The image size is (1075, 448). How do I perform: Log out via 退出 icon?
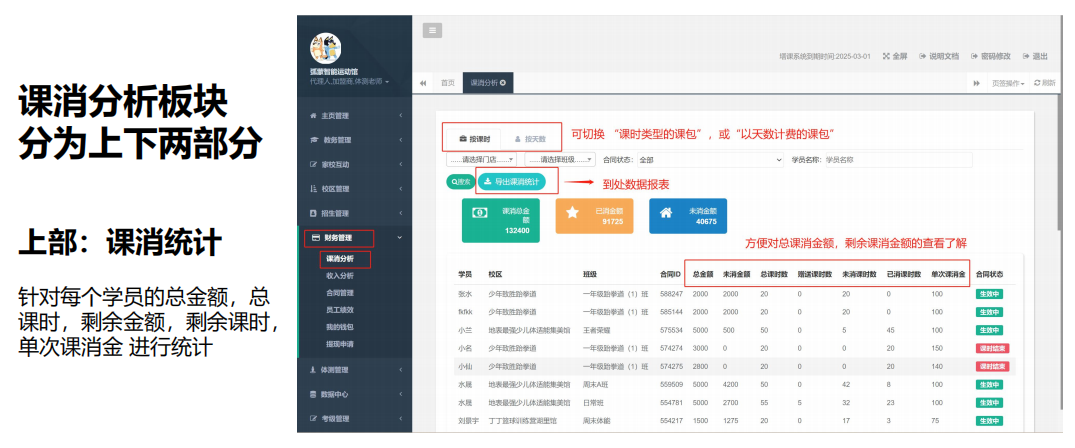1034,56
